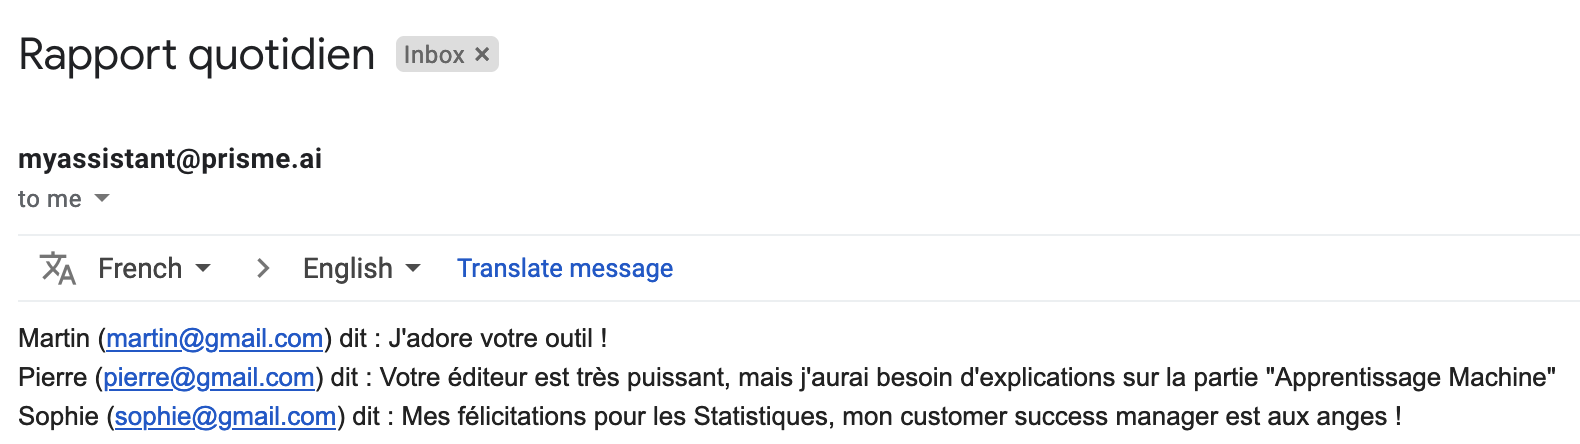Open the English target language dropdown
The height and width of the screenshot is (444, 1580).
click(361, 268)
